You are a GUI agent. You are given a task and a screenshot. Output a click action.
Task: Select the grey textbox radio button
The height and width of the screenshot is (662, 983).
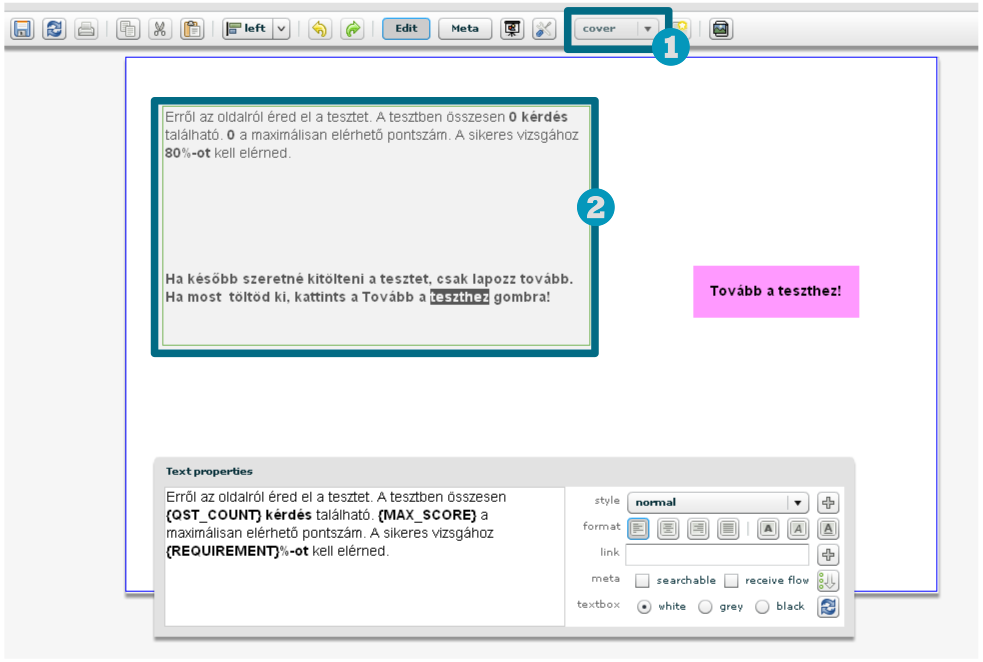[x=705, y=607]
